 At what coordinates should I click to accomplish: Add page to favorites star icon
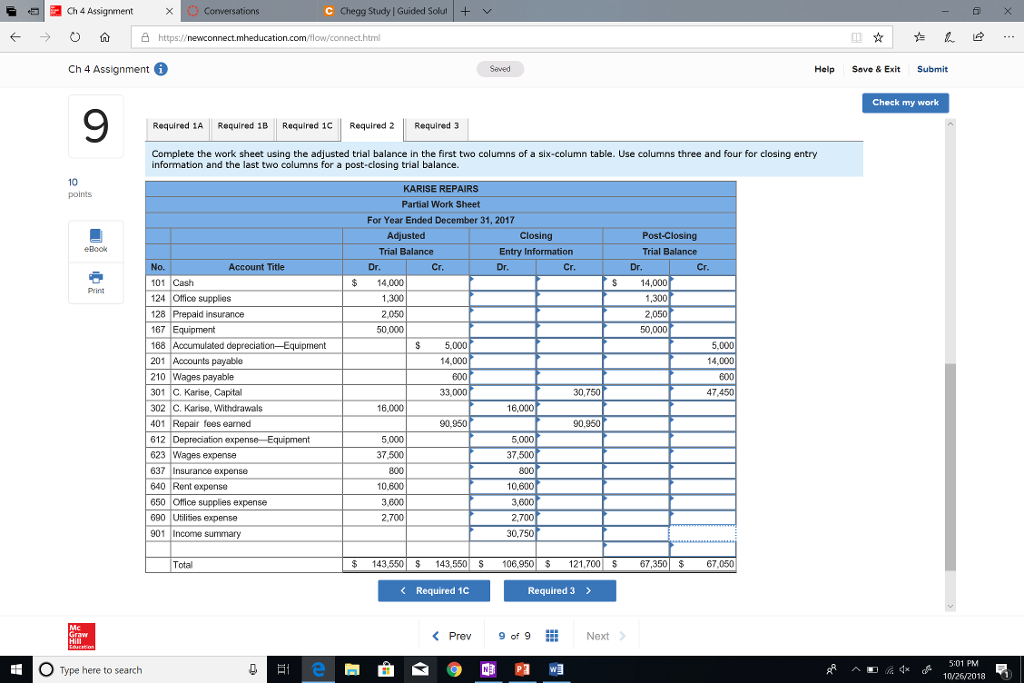(878, 37)
